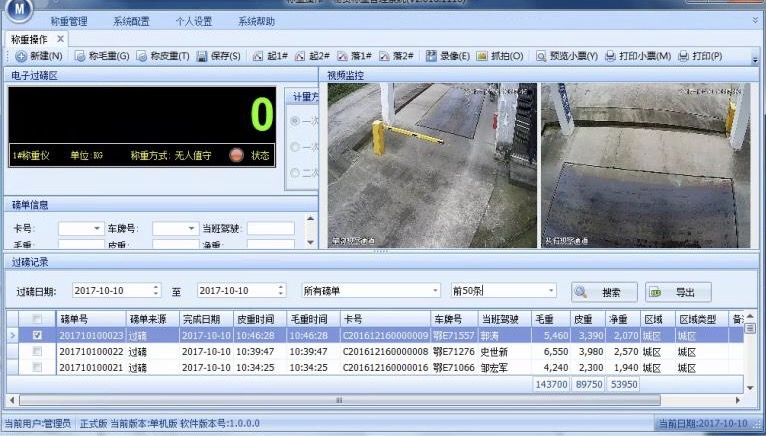Open the 称重管理 menu
This screenshot has width=766, height=436.
click(x=68, y=20)
